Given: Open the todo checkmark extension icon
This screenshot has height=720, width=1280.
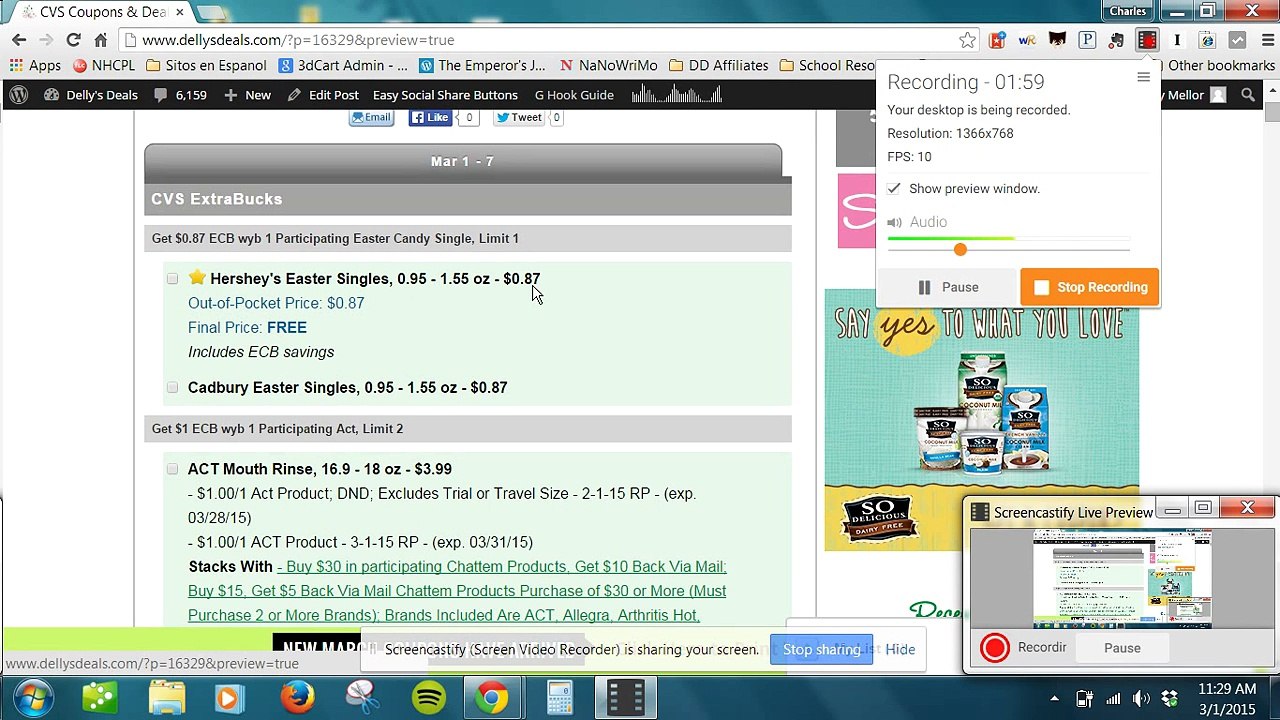Looking at the screenshot, I should [x=1237, y=40].
